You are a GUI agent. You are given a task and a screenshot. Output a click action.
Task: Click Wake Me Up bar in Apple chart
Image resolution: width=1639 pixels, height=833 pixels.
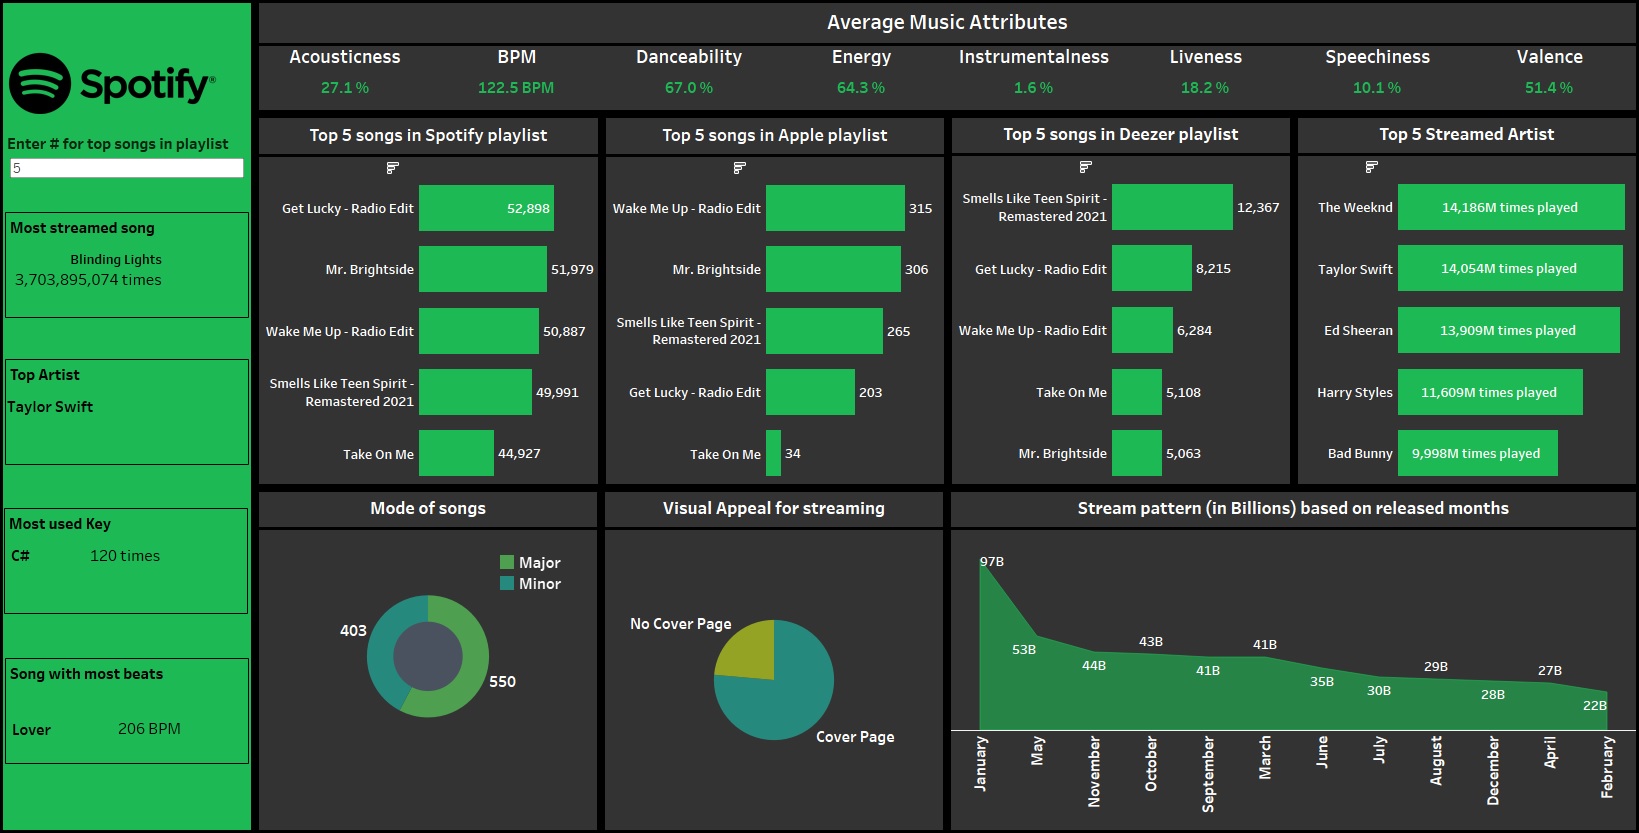click(x=834, y=208)
